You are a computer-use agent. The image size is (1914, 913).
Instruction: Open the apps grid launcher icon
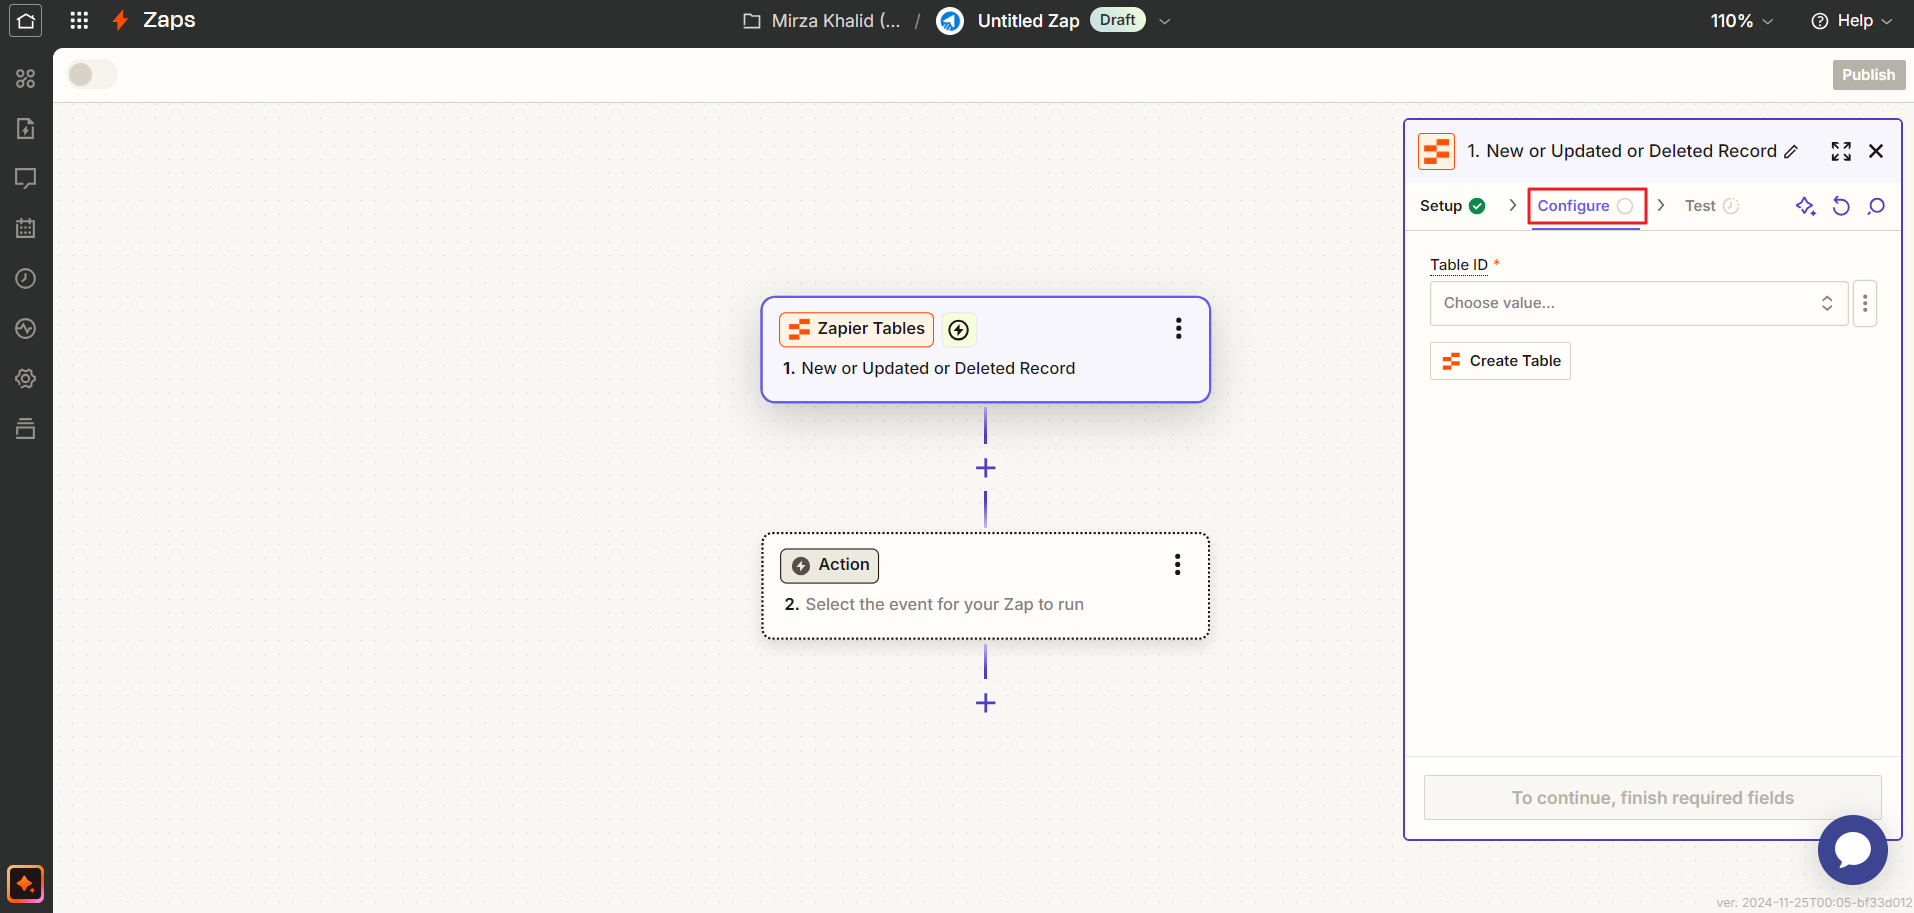(x=79, y=20)
